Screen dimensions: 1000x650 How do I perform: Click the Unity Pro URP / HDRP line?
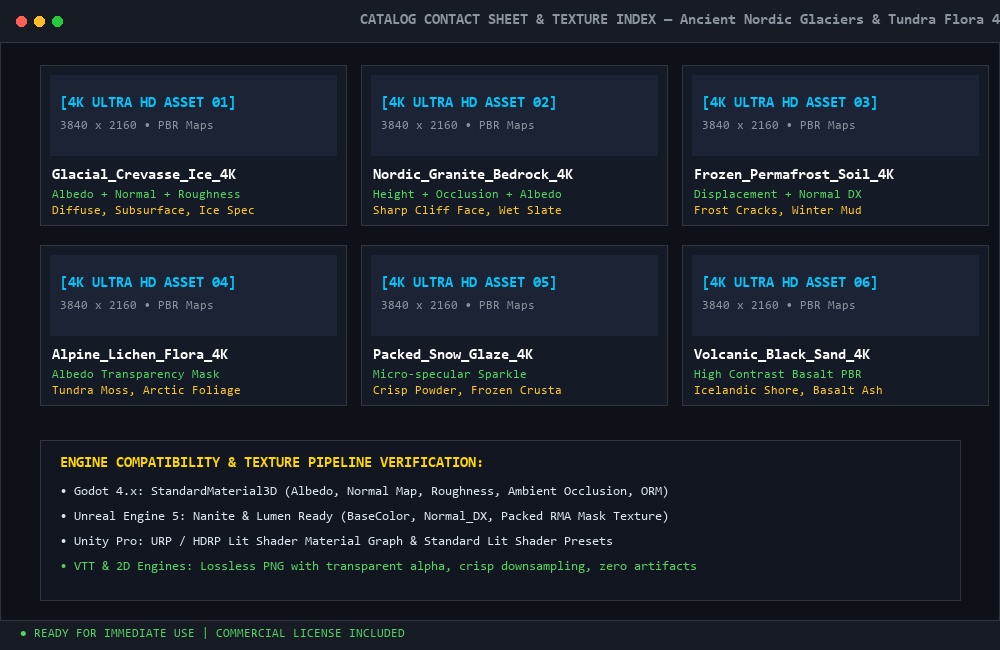pyautogui.click(x=337, y=541)
